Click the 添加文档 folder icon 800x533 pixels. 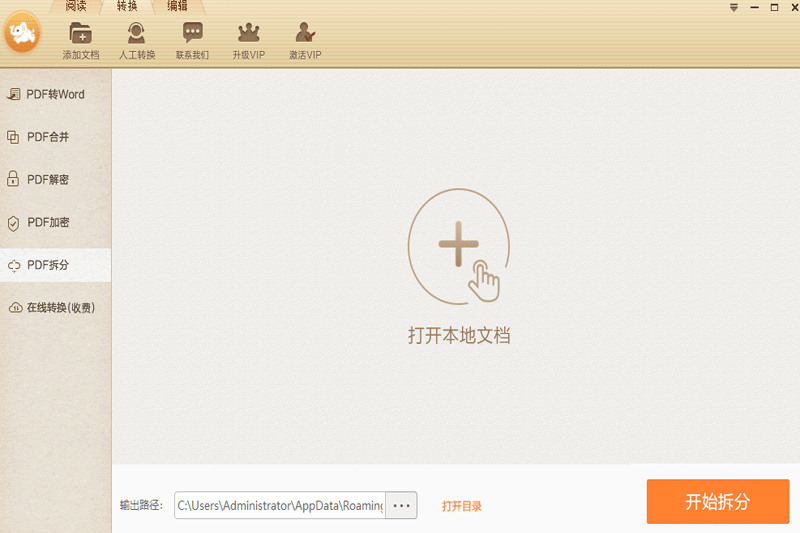(80, 34)
